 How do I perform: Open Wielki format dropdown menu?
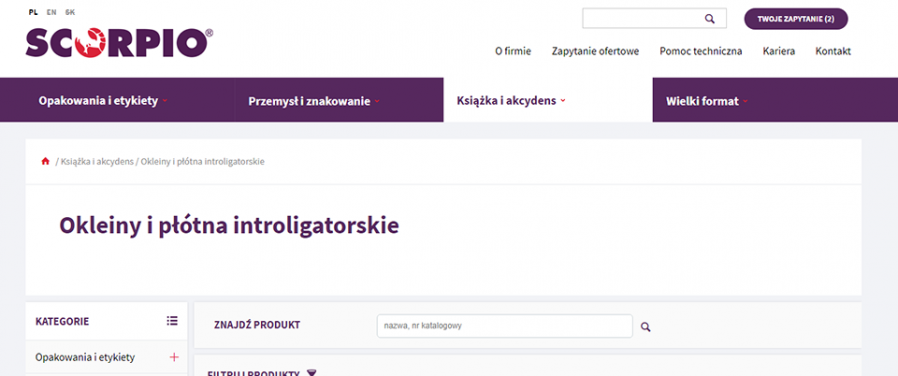(707, 101)
